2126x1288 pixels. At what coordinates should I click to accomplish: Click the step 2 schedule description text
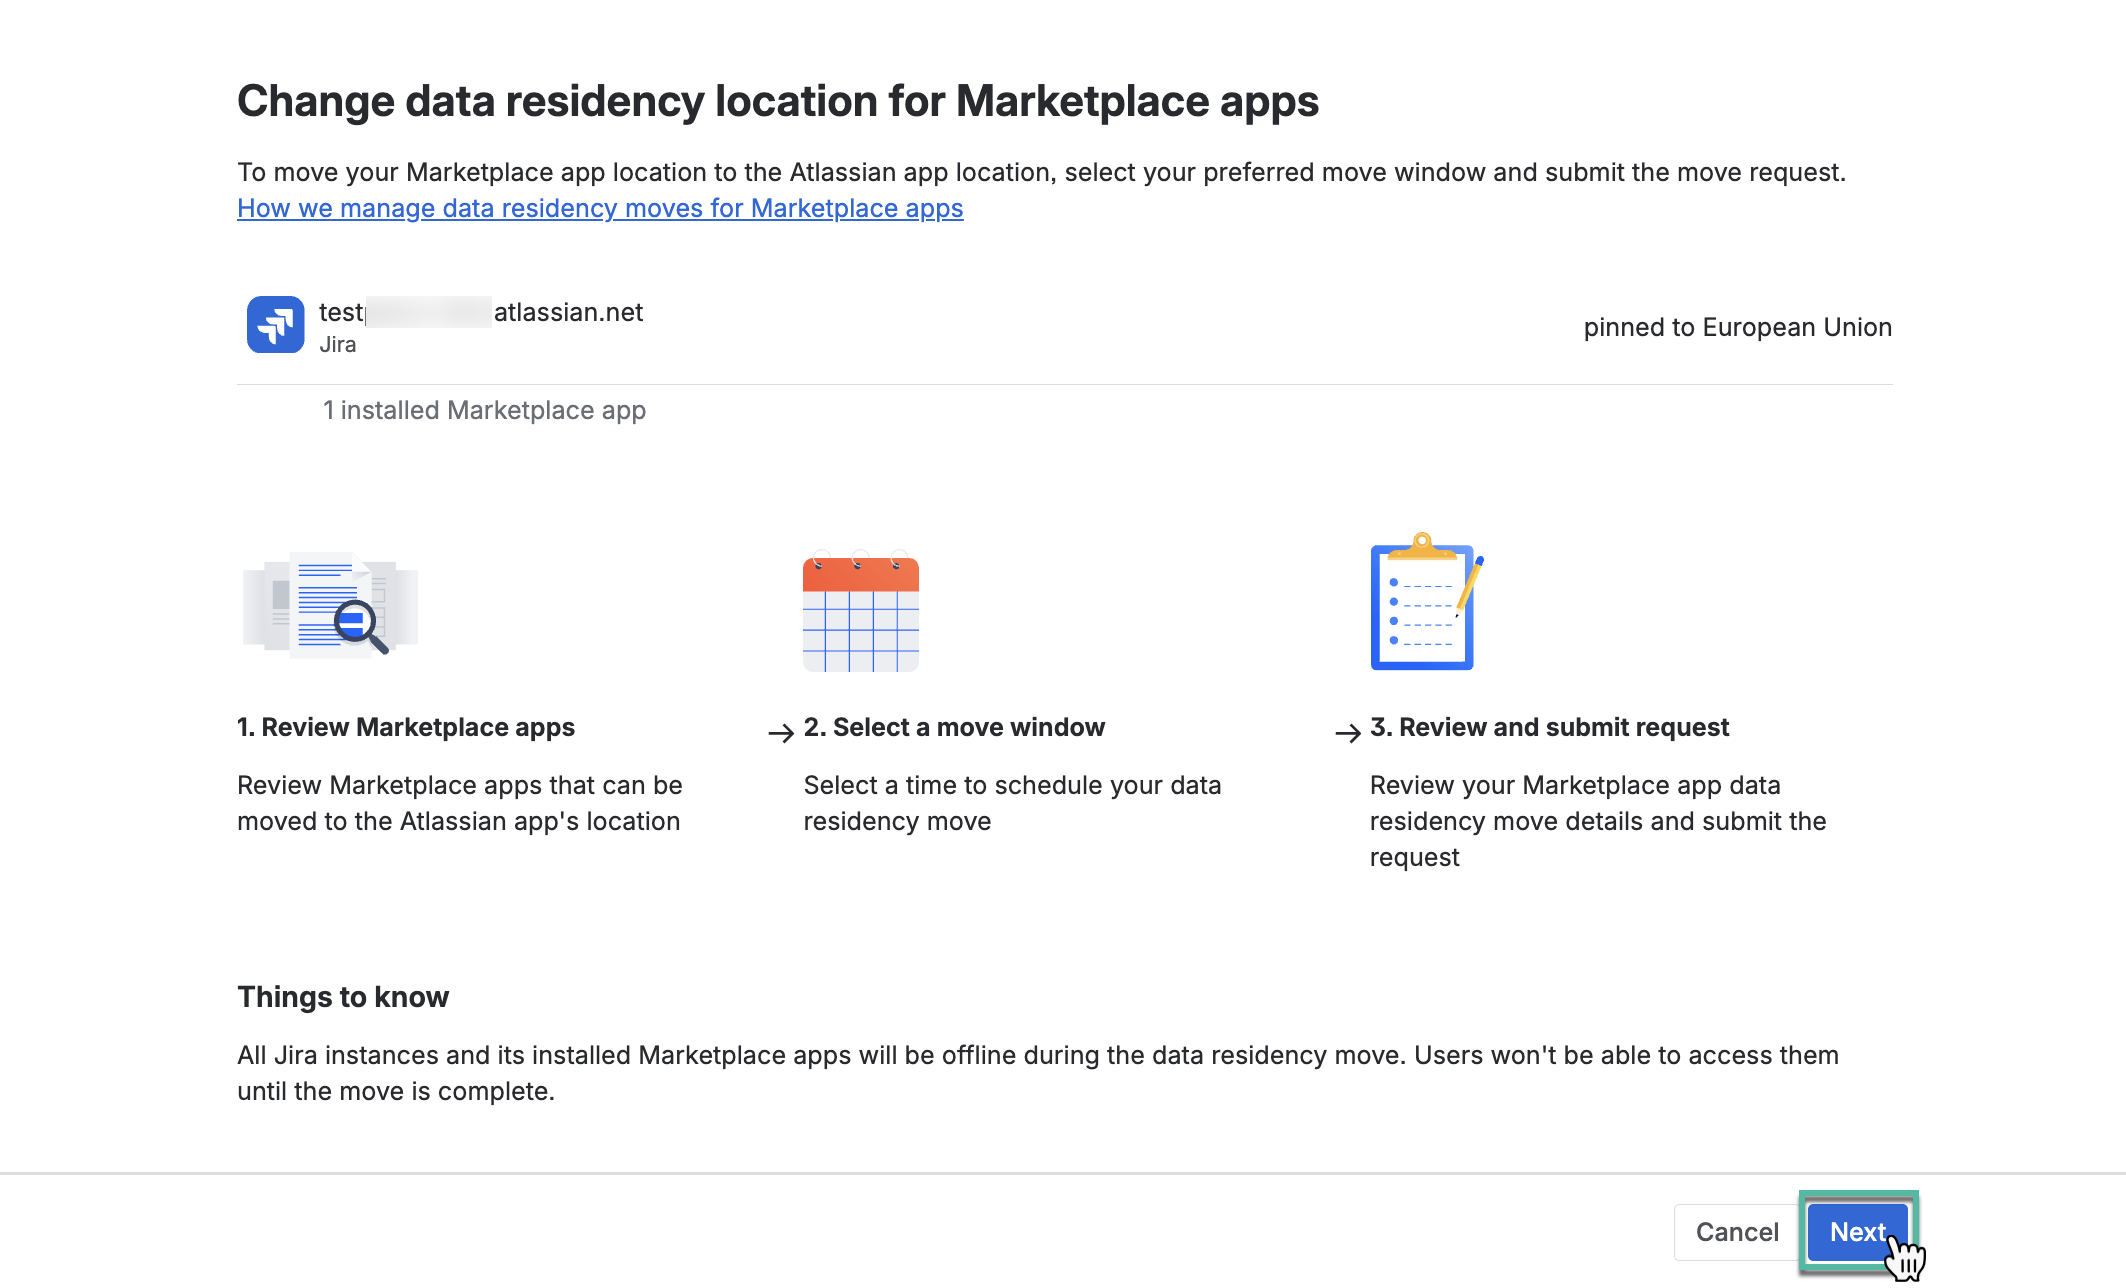(x=1012, y=803)
